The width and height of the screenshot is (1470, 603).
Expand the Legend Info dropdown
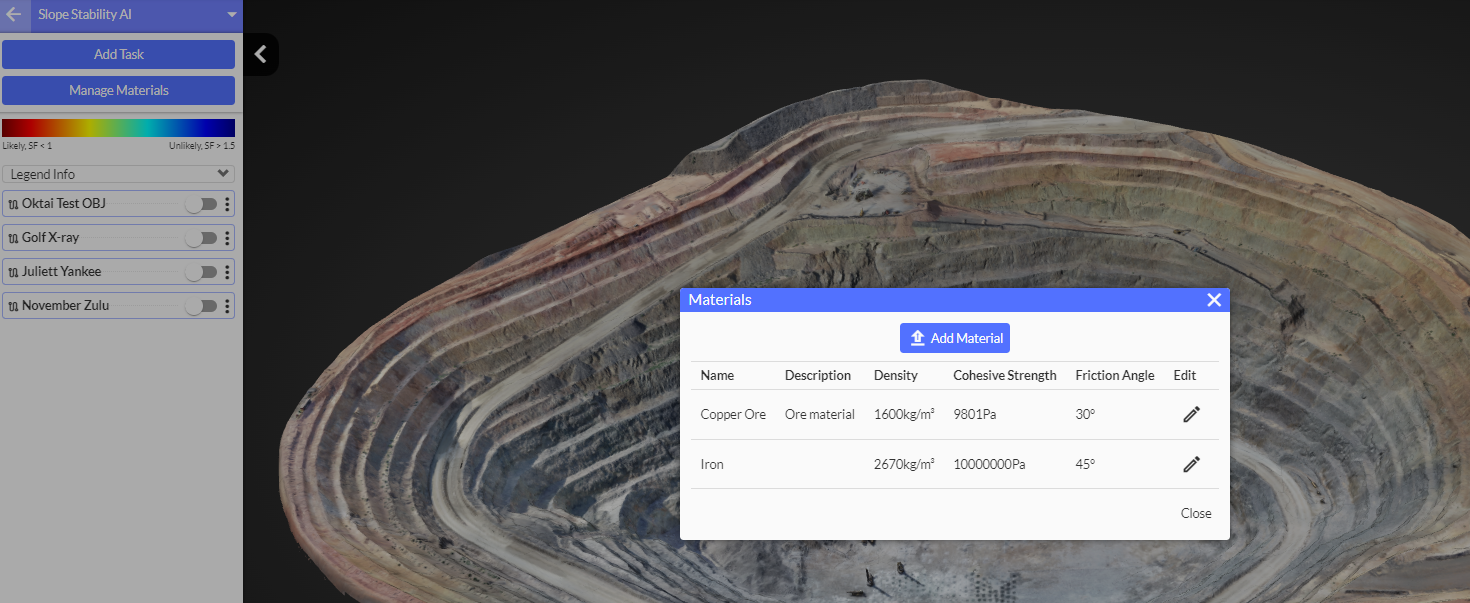(118, 174)
